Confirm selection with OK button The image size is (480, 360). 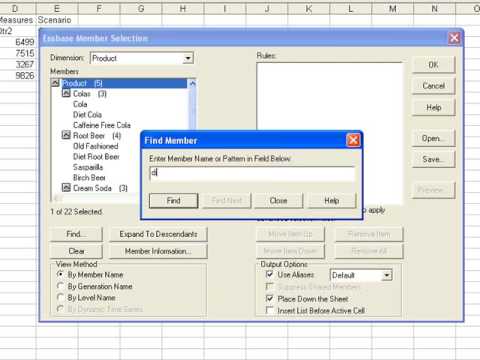[433, 65]
